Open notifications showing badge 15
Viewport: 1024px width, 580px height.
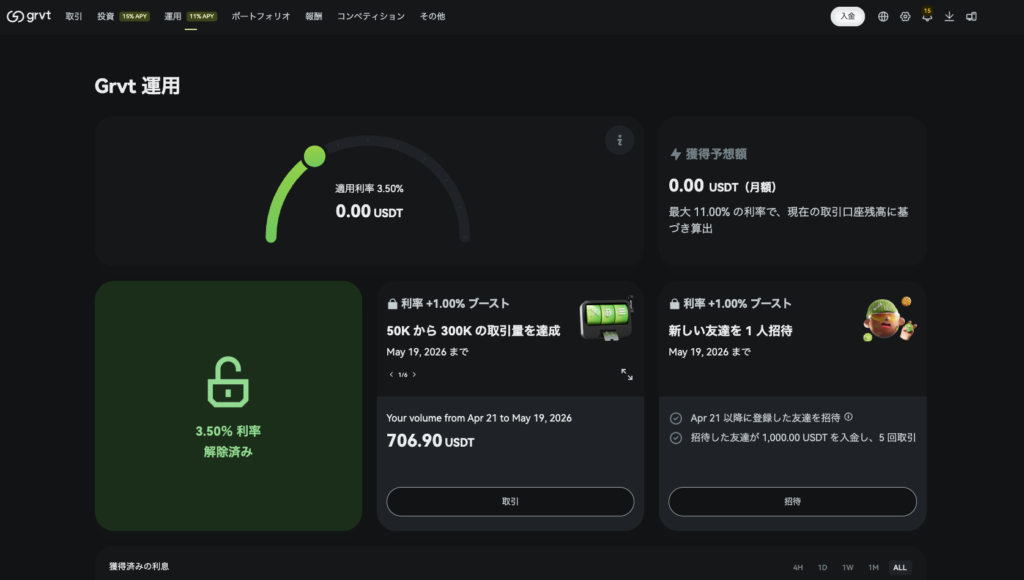click(x=927, y=17)
